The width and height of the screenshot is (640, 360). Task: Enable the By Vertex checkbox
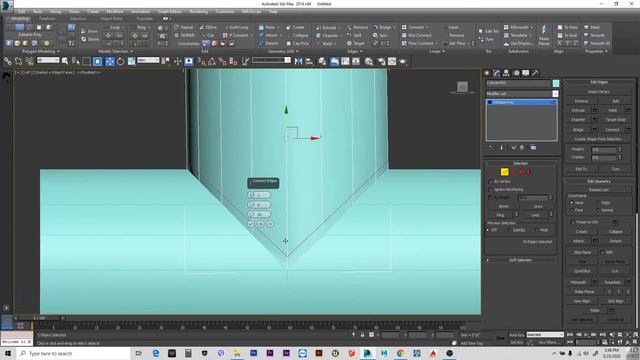point(491,182)
